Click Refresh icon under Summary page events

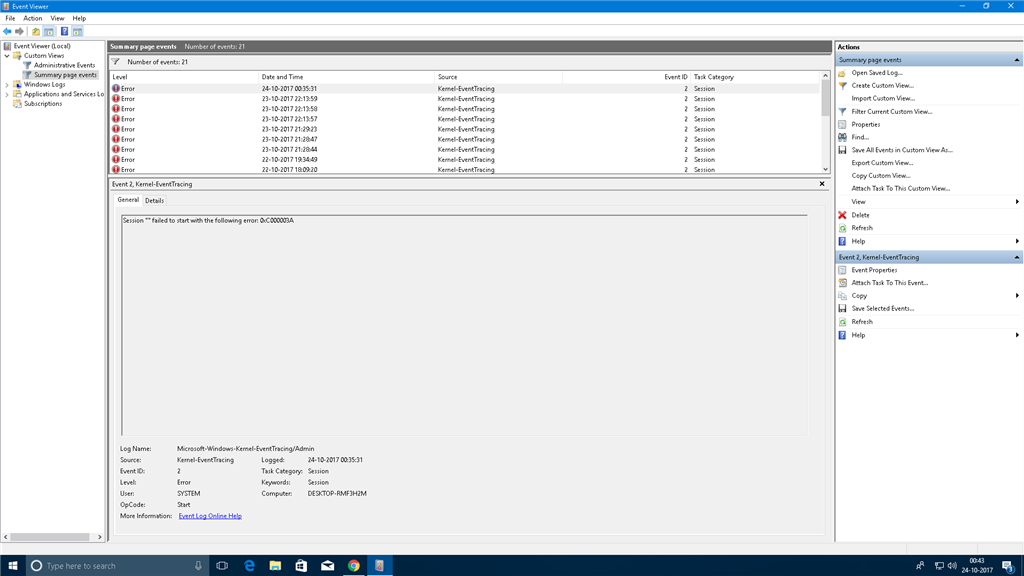pyautogui.click(x=842, y=228)
